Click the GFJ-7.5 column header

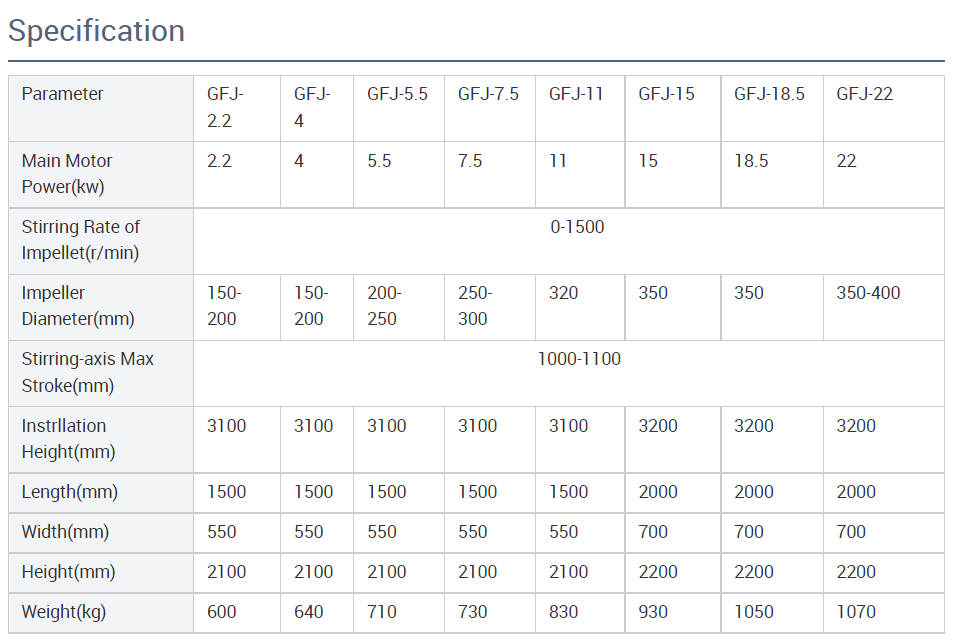pyautogui.click(x=488, y=94)
